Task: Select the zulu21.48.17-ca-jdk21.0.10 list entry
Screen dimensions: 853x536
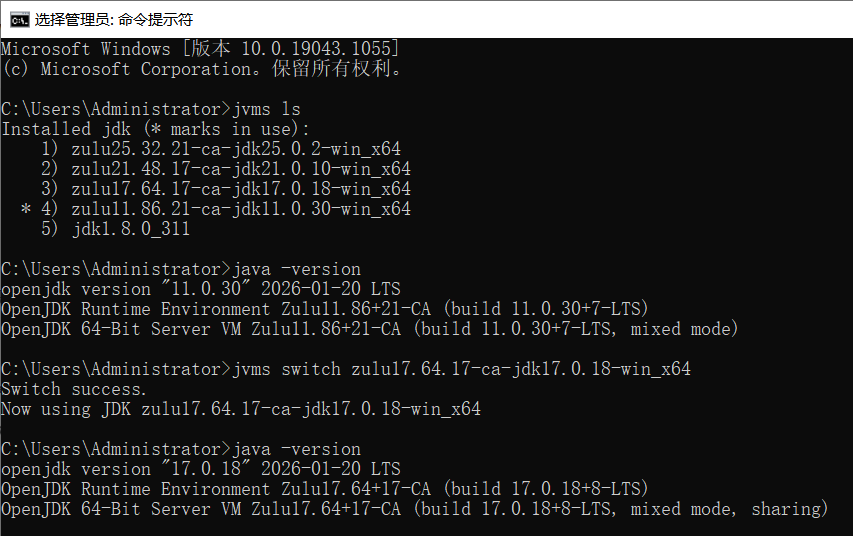Action: coord(240,169)
